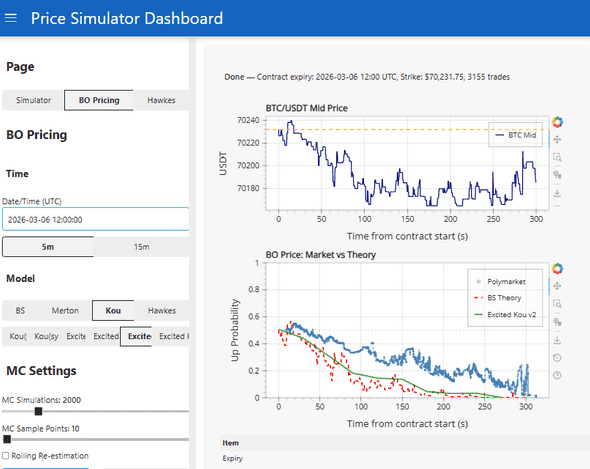
Task: Click the Date/Time (UTC) input field
Action: (96, 219)
